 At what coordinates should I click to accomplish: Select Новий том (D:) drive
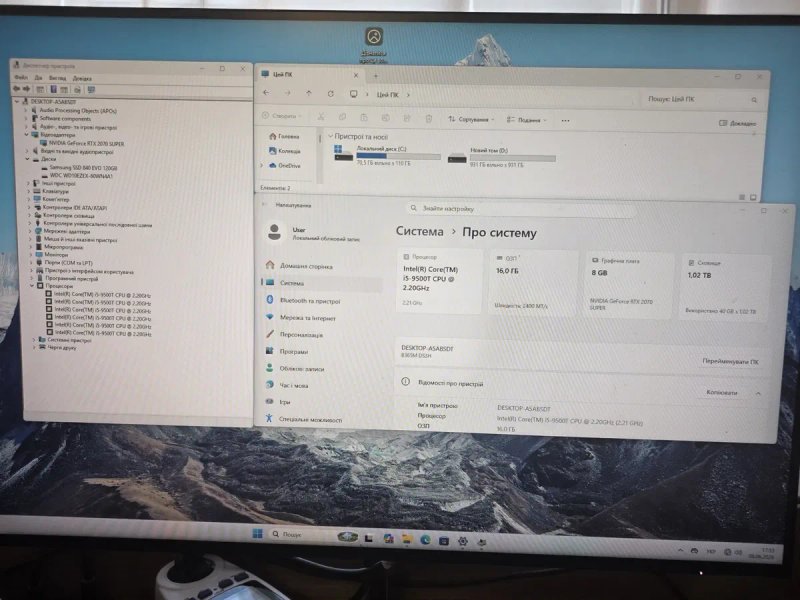coord(502,158)
